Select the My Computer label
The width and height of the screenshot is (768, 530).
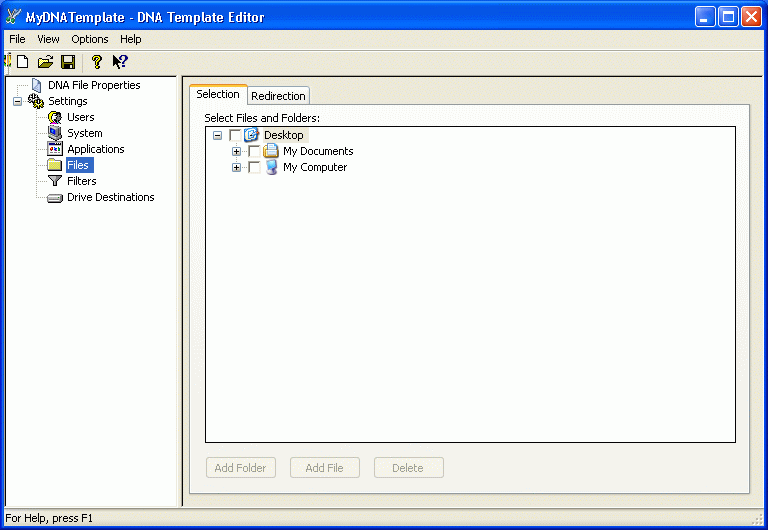pos(315,167)
